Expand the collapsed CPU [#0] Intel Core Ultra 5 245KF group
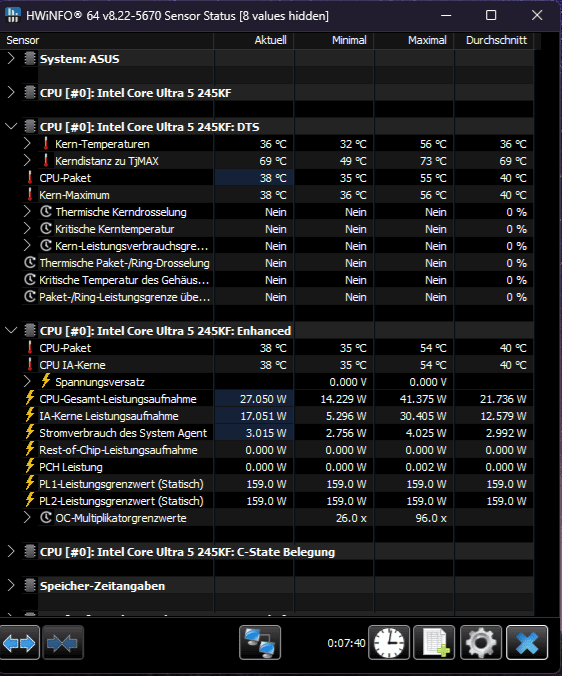The height and width of the screenshot is (676, 562). click(11, 93)
